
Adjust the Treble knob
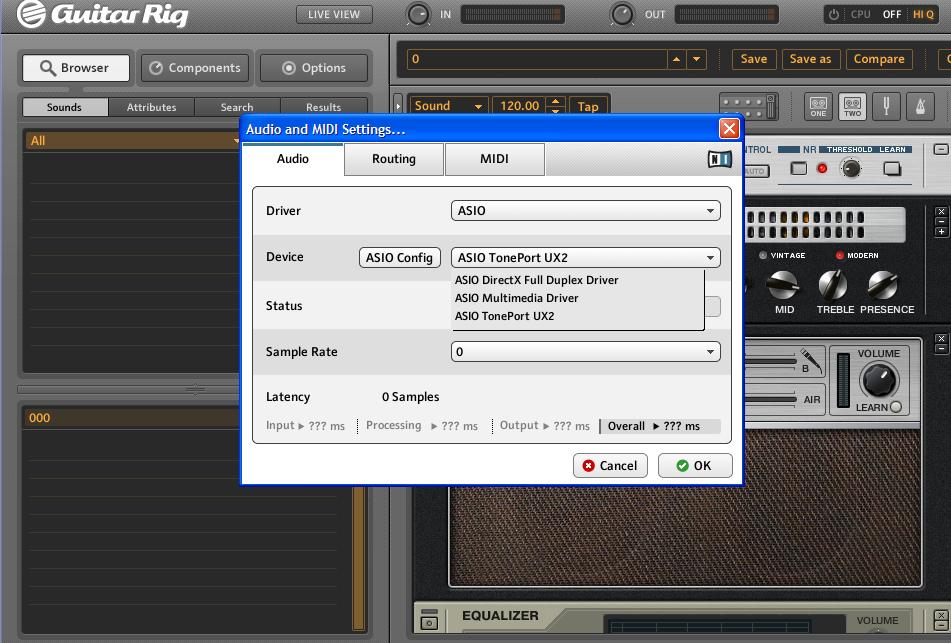coord(832,286)
